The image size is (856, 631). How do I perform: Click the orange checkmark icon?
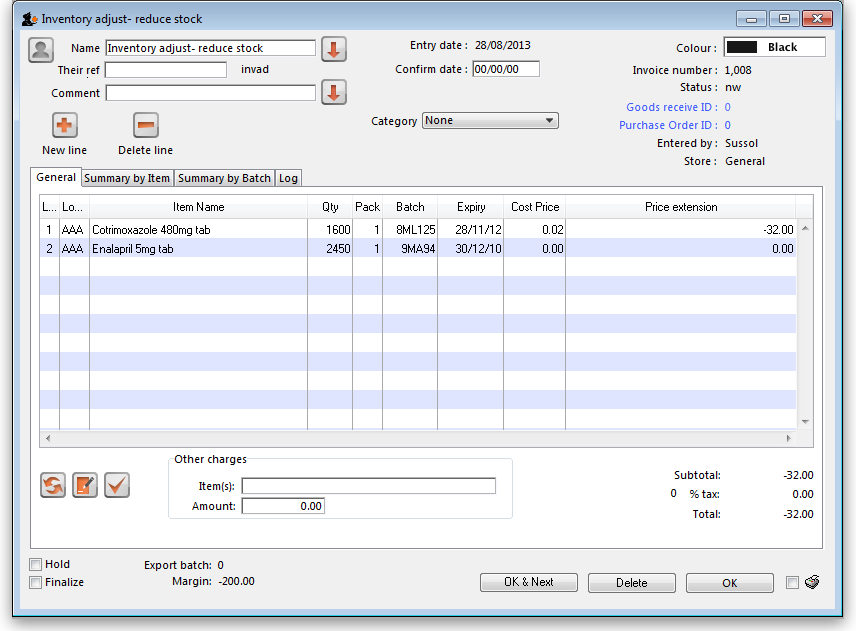117,485
